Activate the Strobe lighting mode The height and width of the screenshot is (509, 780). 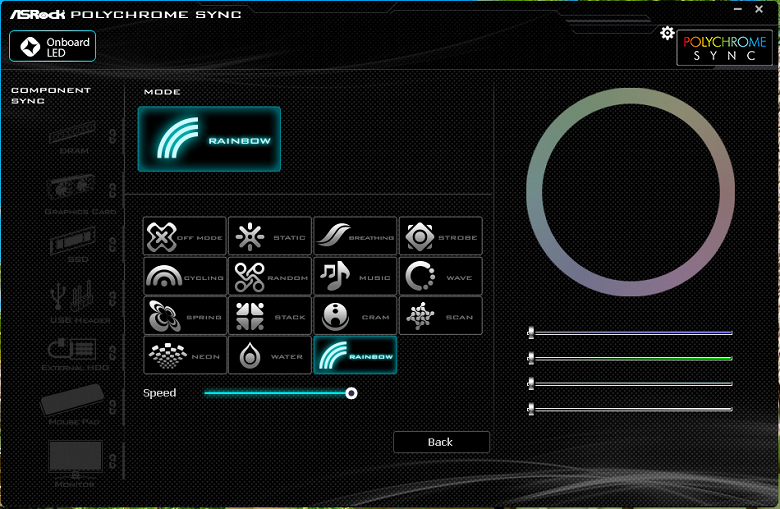pos(441,236)
